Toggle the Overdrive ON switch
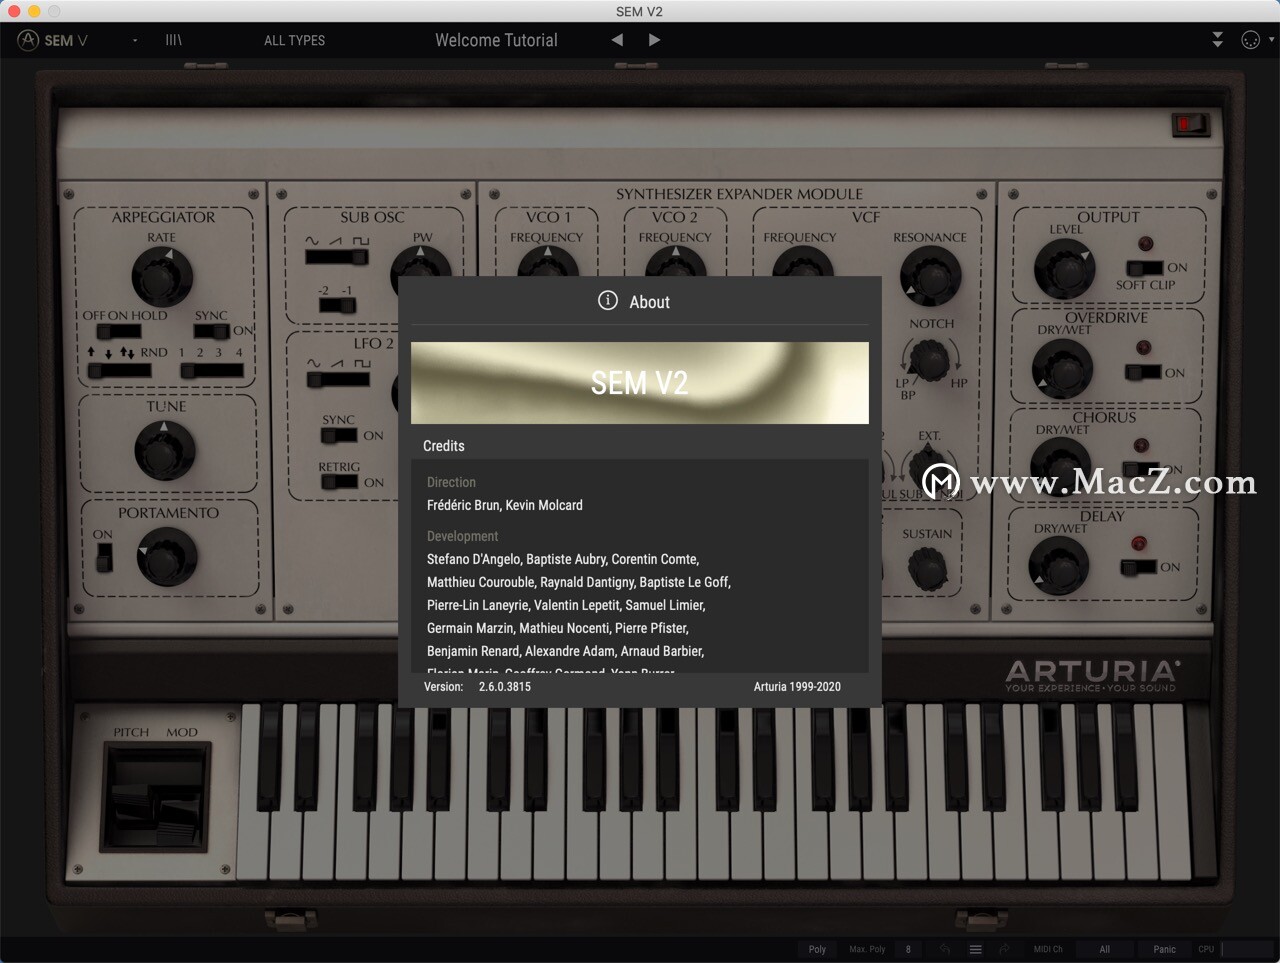This screenshot has height=963, width=1280. (x=1143, y=372)
